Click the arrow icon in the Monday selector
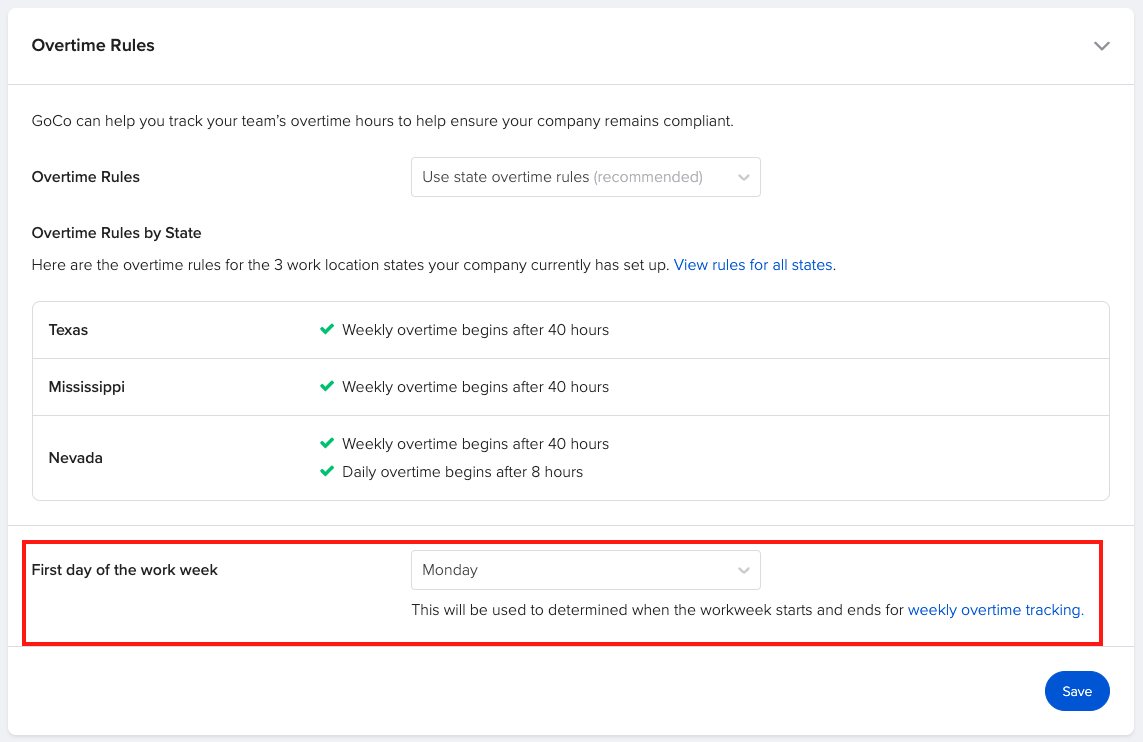Screen dimensions: 1143x742 pos(743,571)
